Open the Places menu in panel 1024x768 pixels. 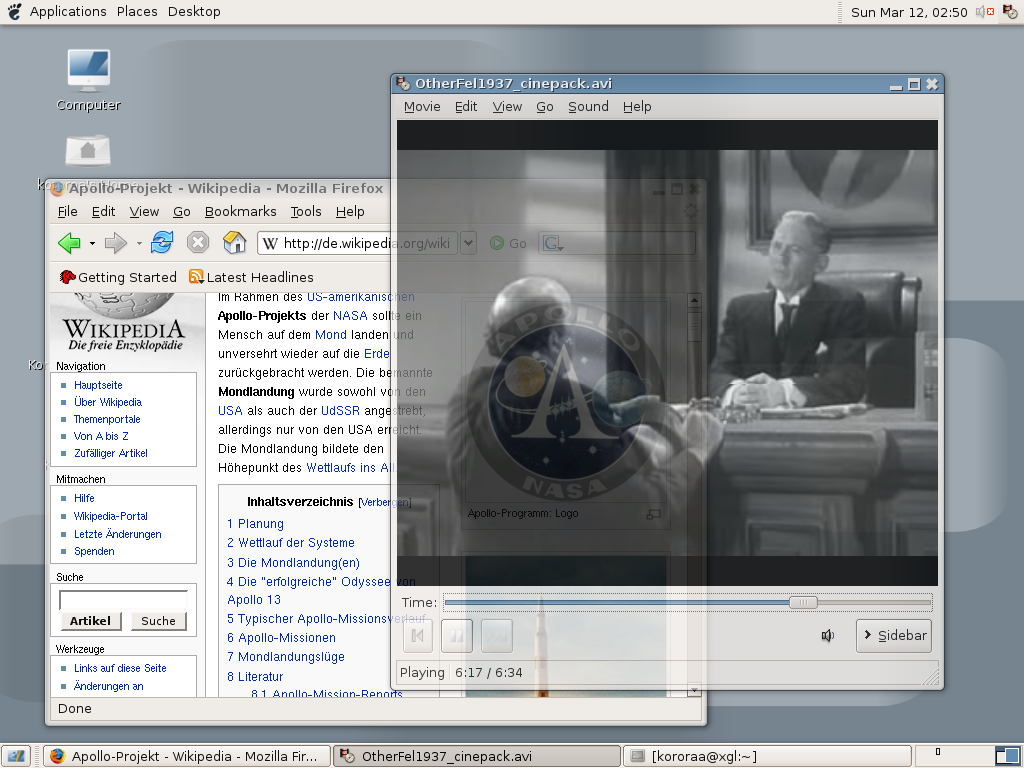click(137, 11)
